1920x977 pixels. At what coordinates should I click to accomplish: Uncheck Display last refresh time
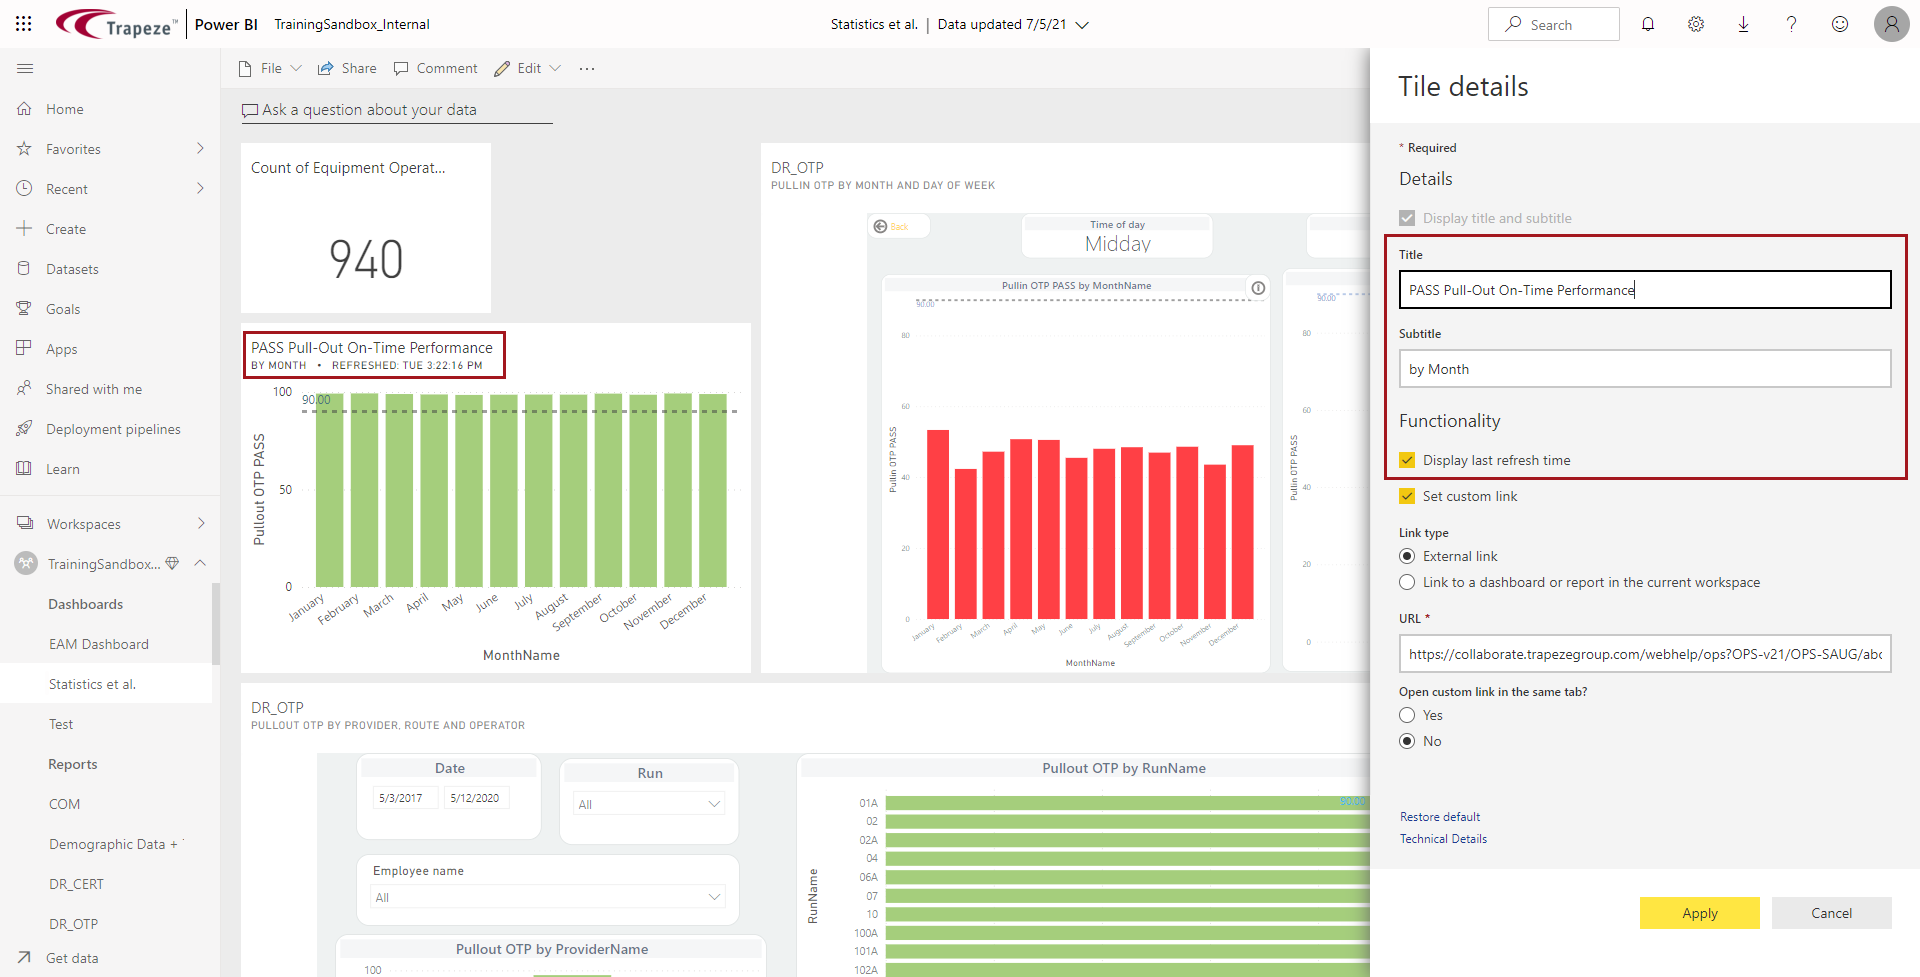(x=1407, y=460)
